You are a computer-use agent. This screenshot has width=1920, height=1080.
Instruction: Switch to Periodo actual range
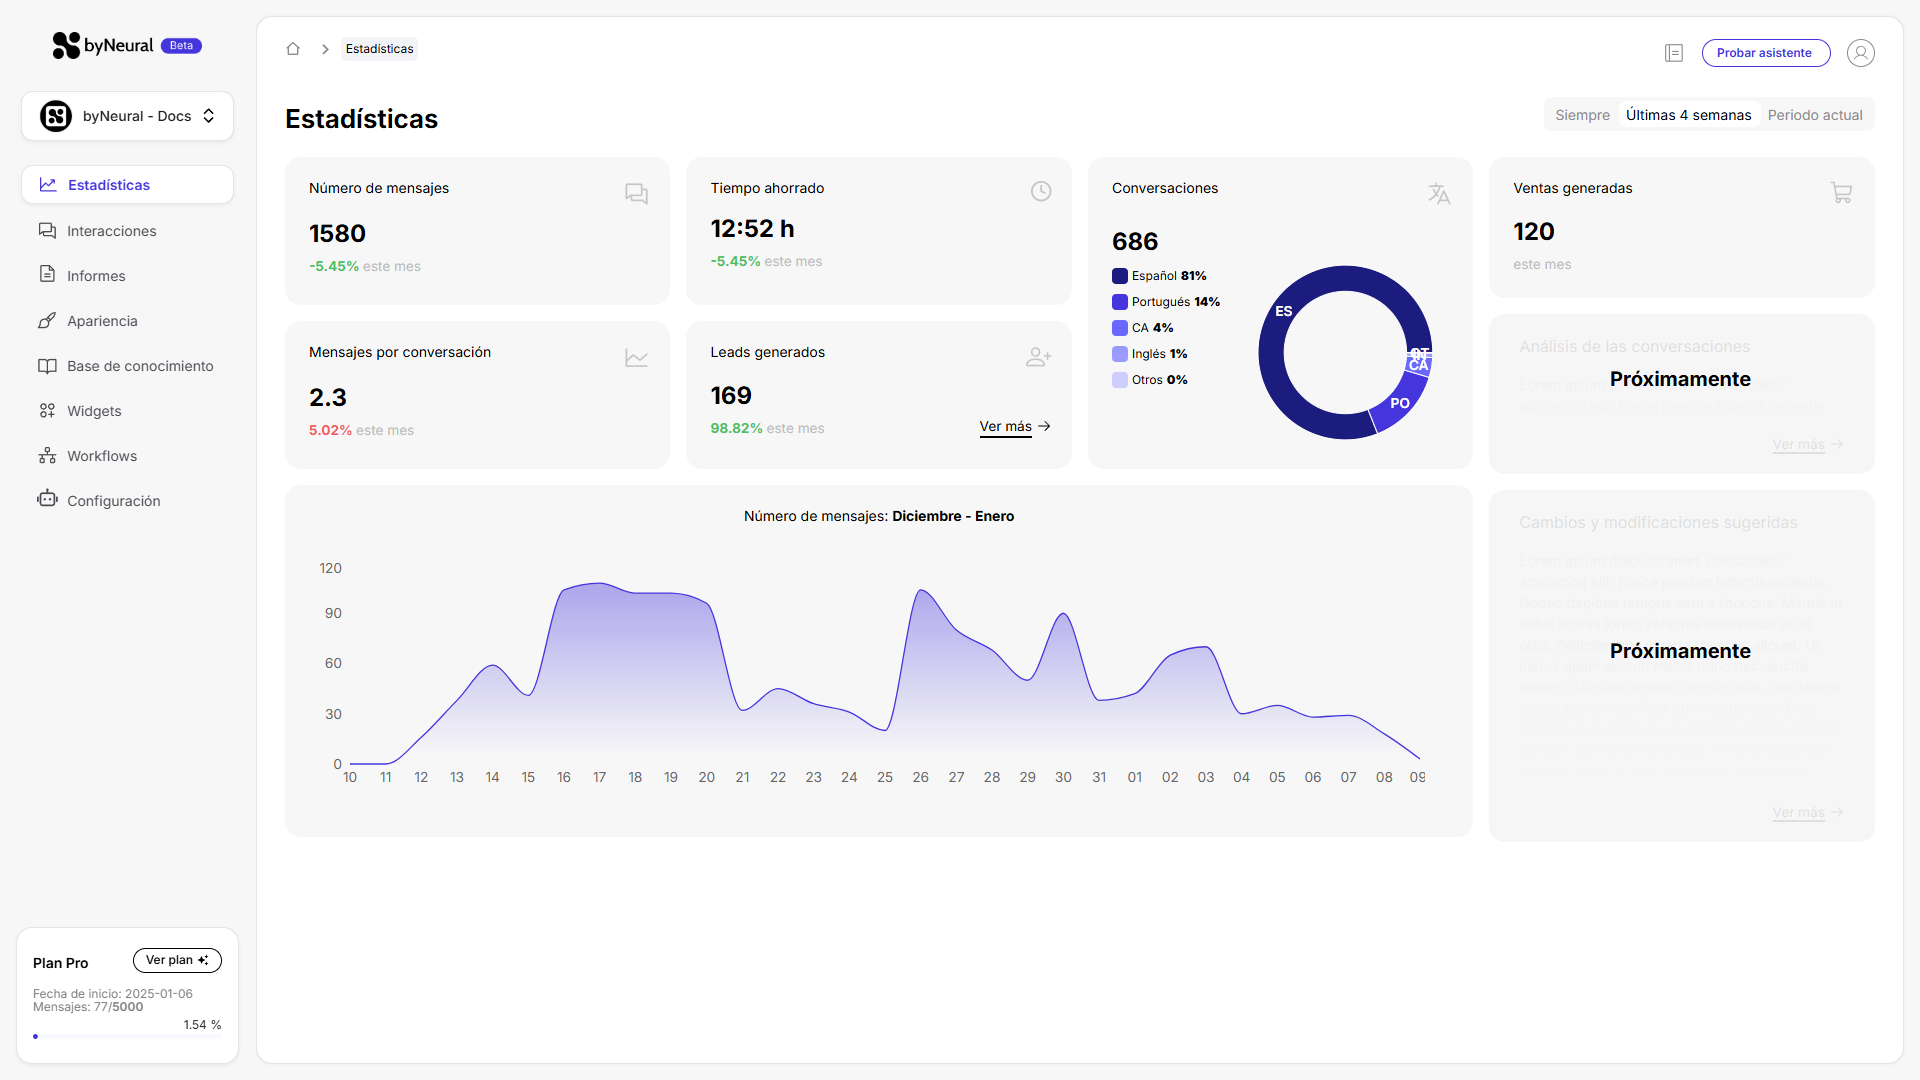coord(1814,115)
